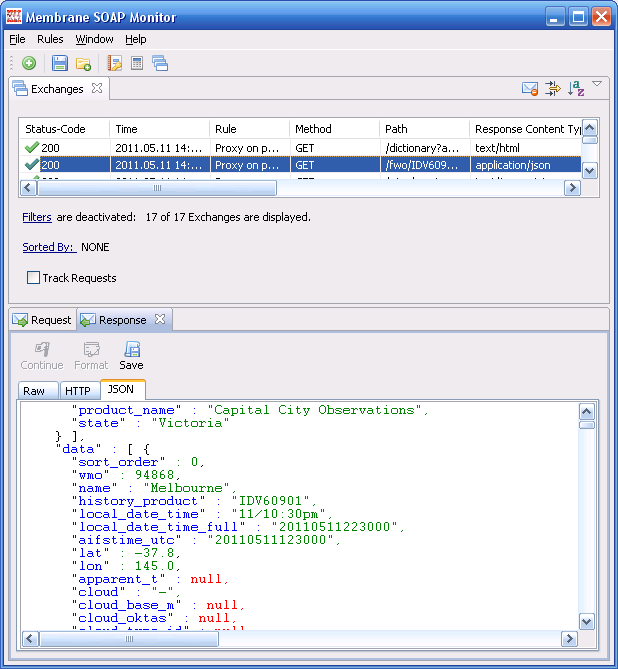Screen dimensions: 618x669
Task: Open the File menu
Action: [x=17, y=39]
